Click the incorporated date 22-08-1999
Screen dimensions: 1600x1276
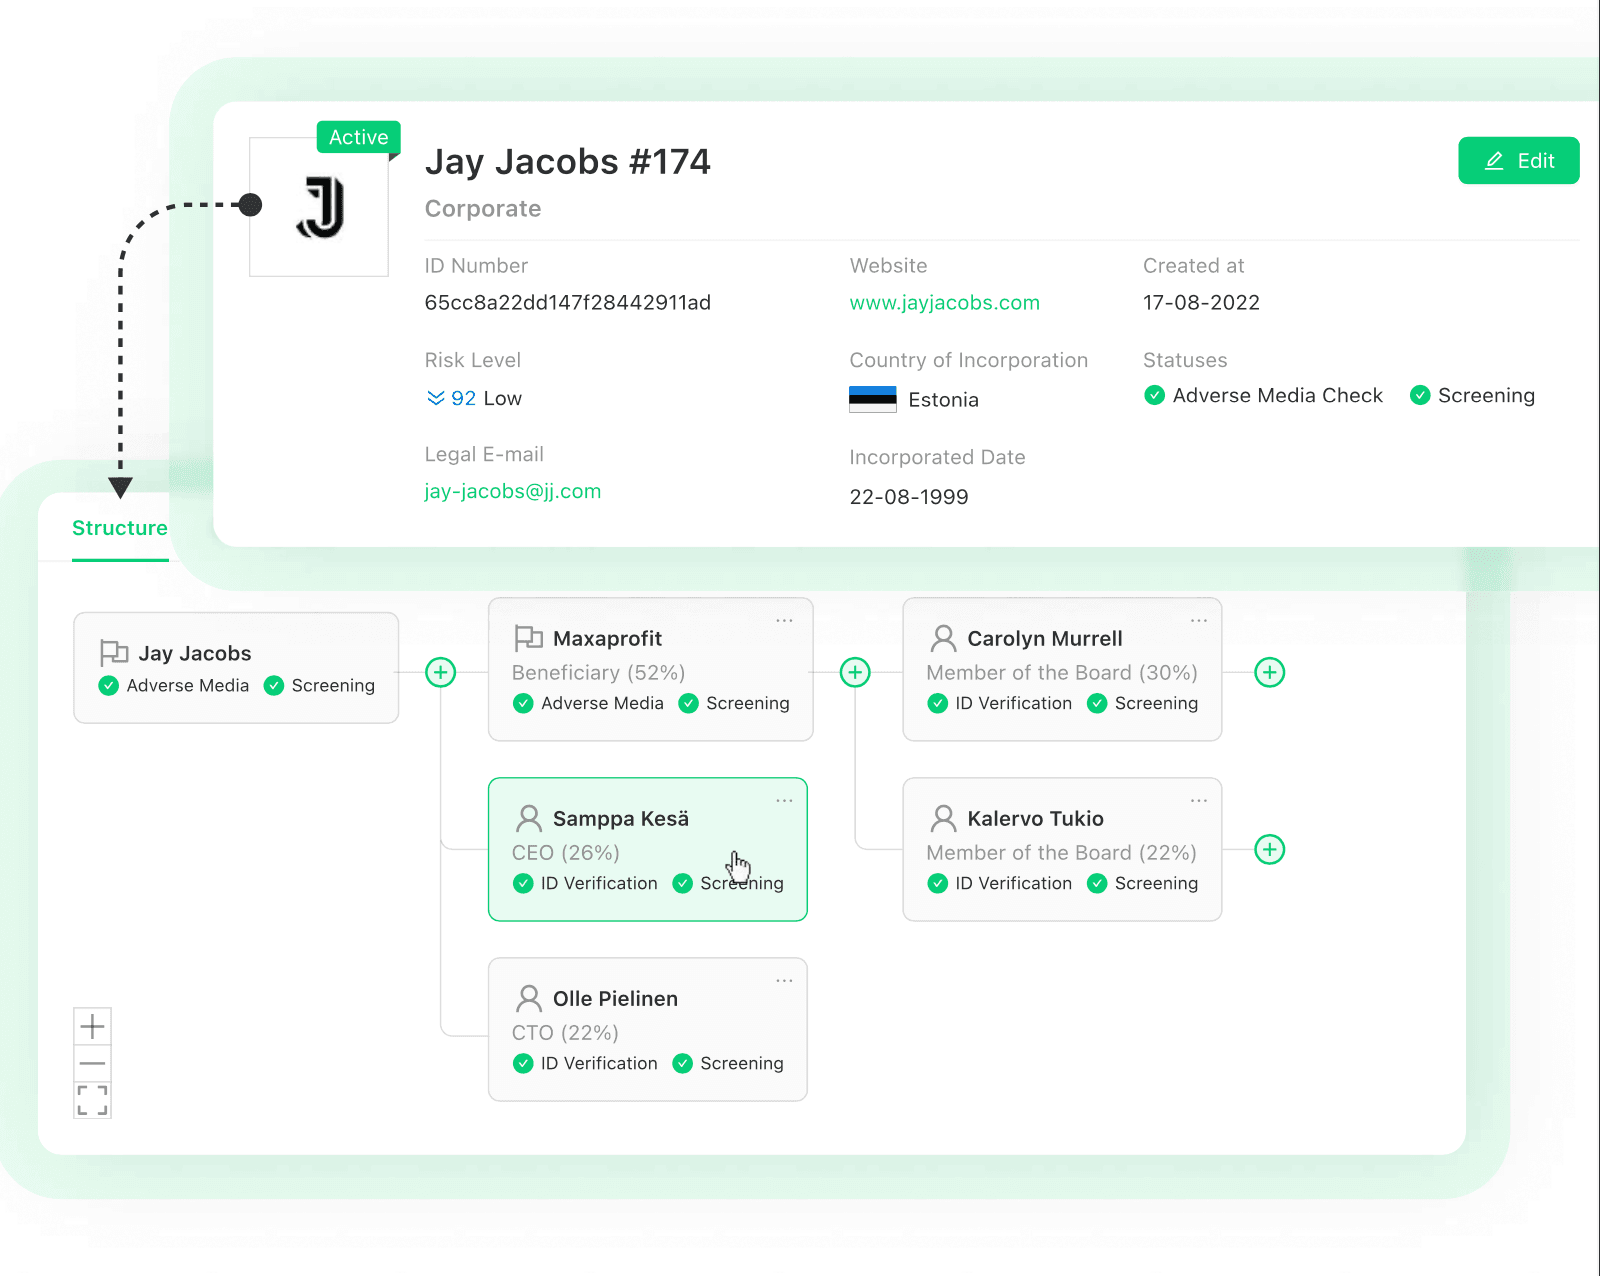pos(908,496)
